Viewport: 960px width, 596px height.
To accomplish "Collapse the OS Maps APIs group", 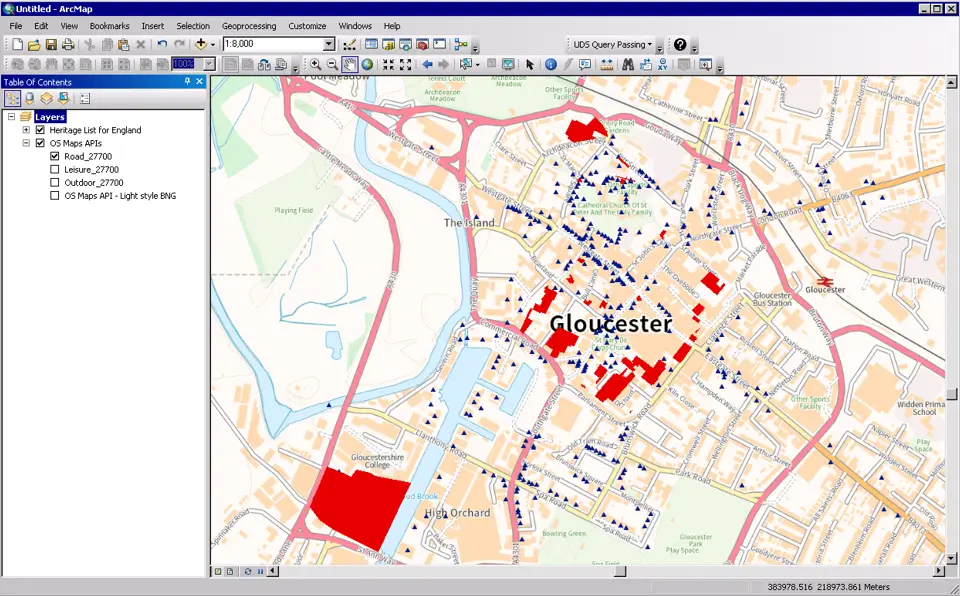I will tap(26, 143).
